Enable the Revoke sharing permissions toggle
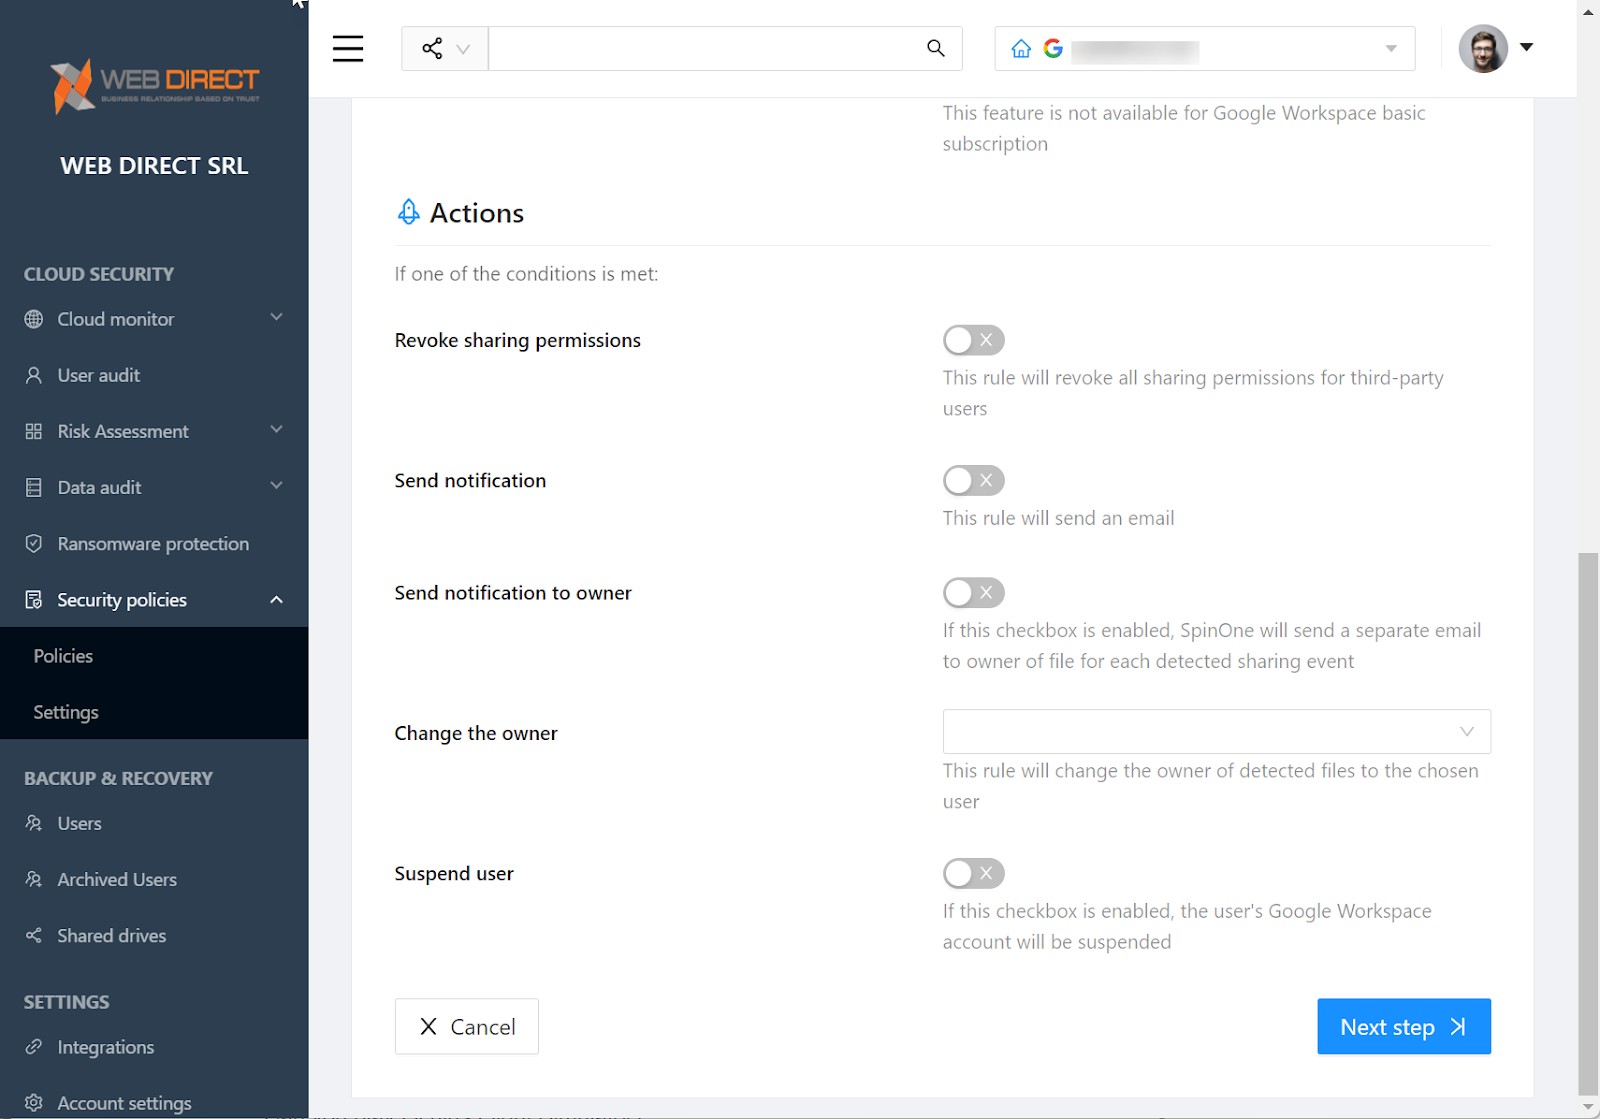1600x1119 pixels. [x=972, y=340]
